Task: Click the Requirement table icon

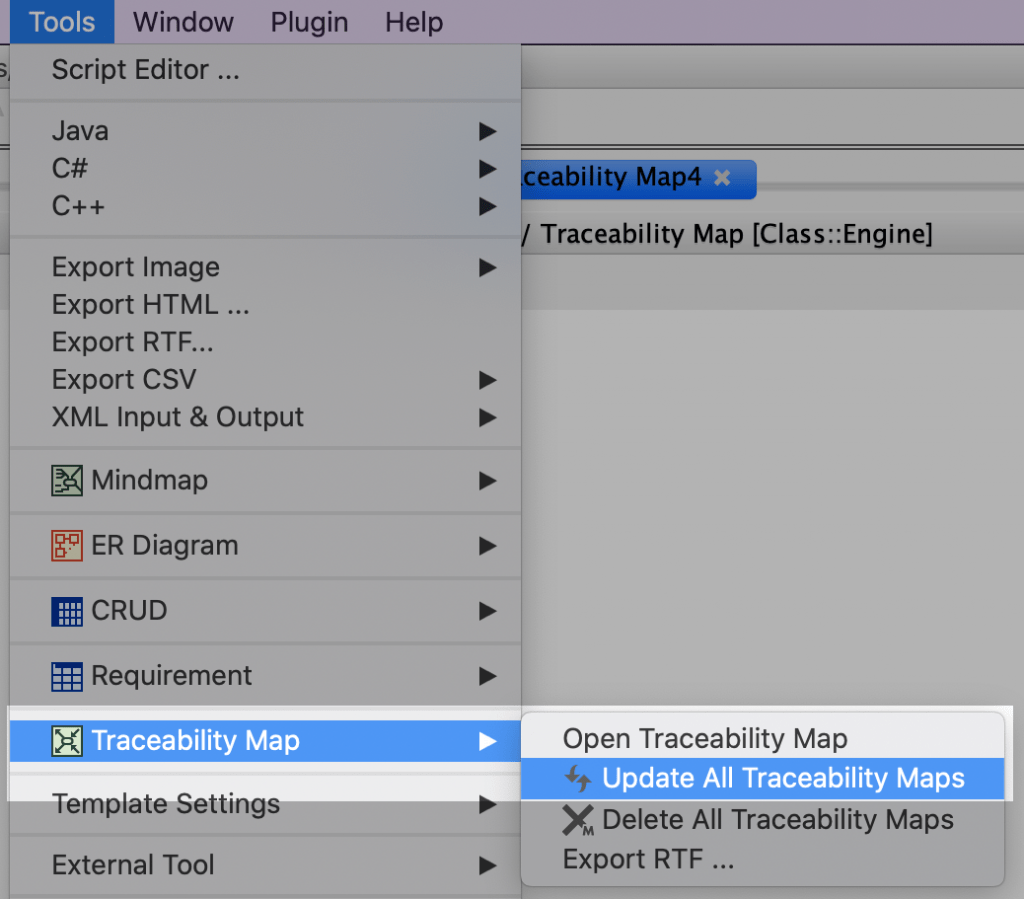Action: 67,677
